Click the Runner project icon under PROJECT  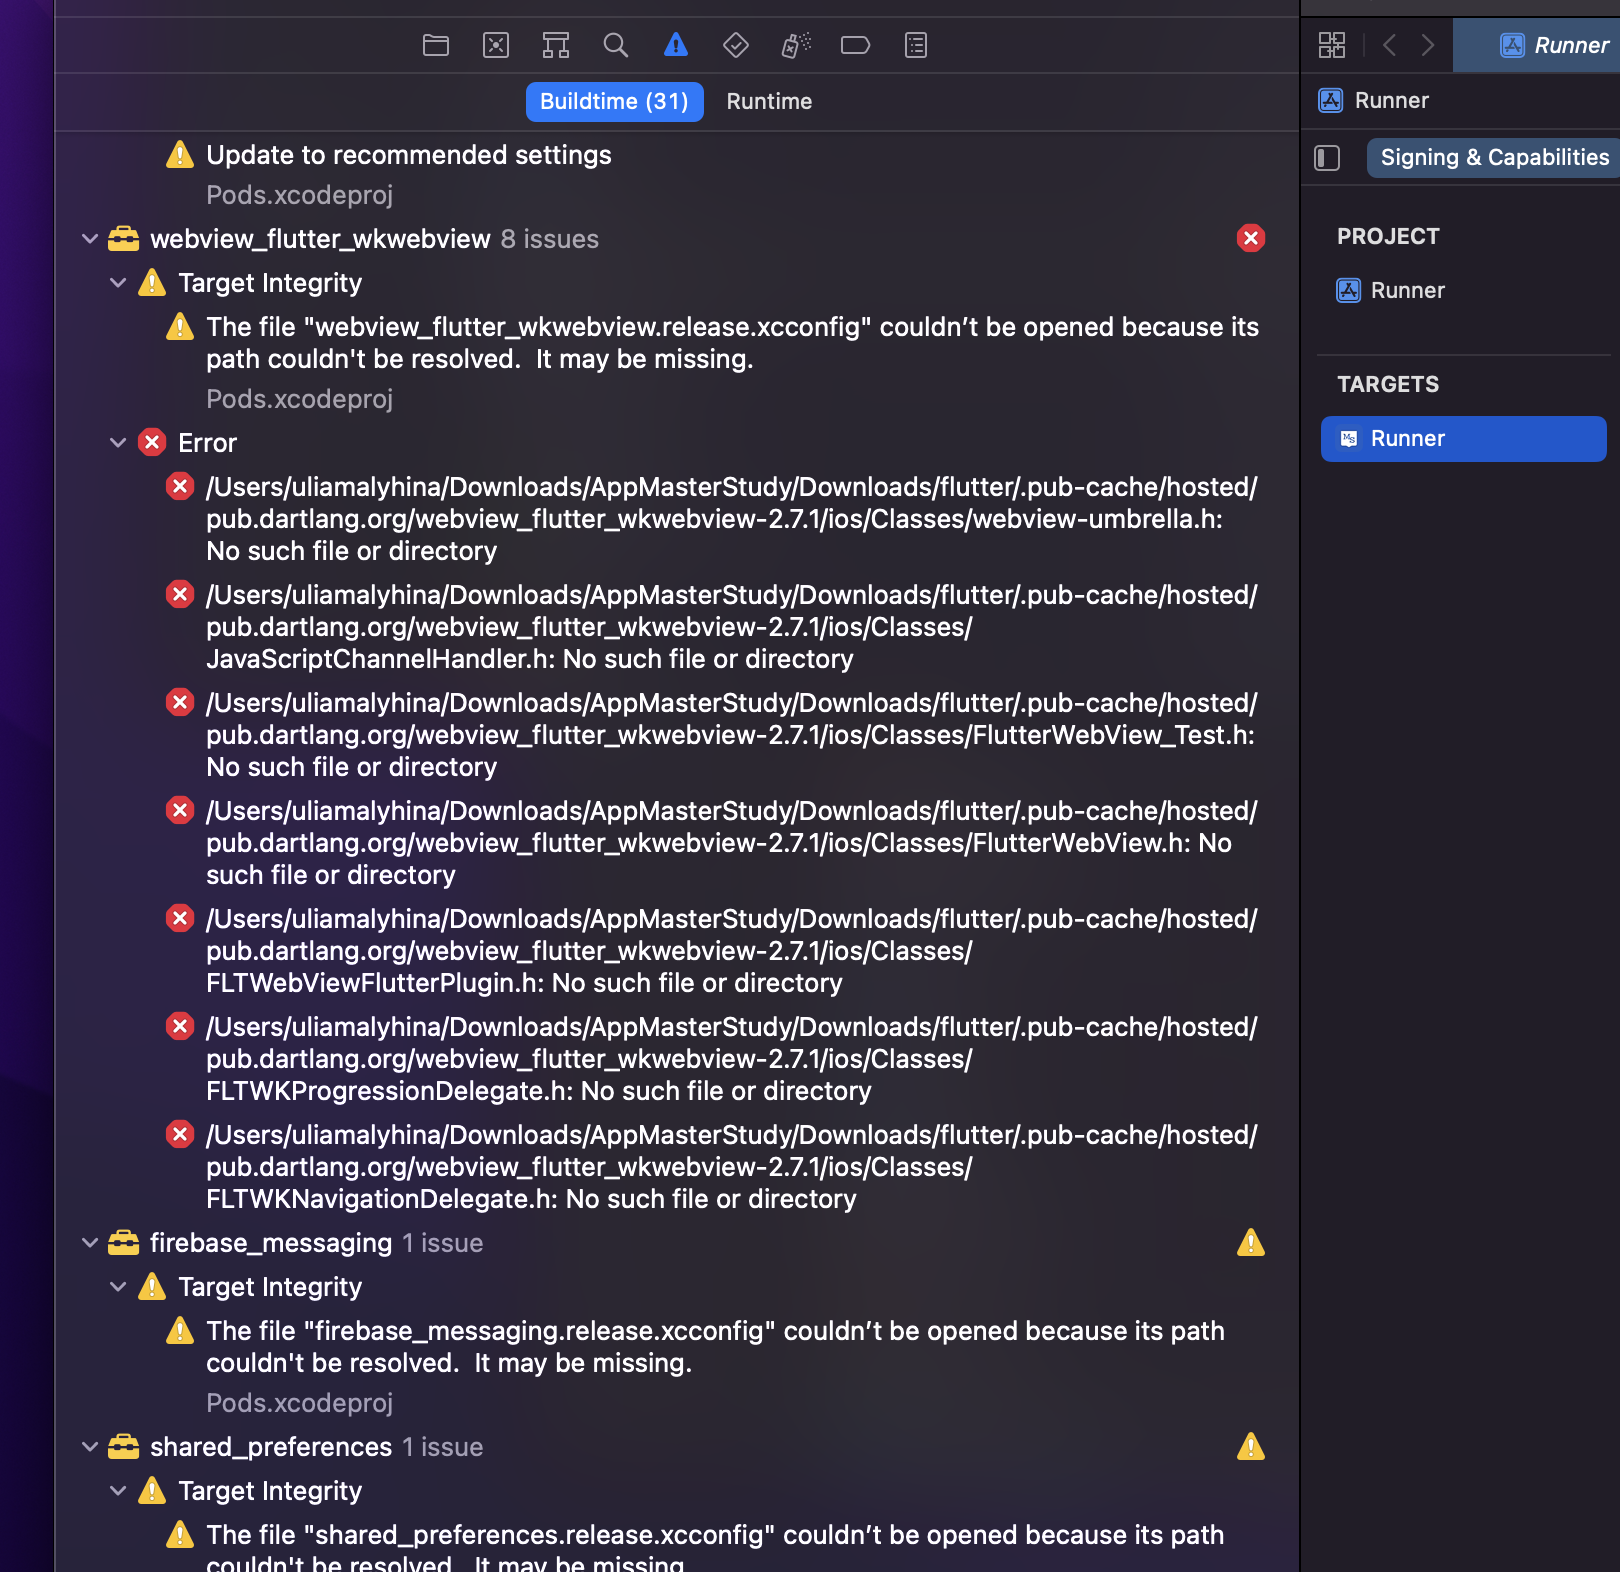pyautogui.click(x=1349, y=290)
